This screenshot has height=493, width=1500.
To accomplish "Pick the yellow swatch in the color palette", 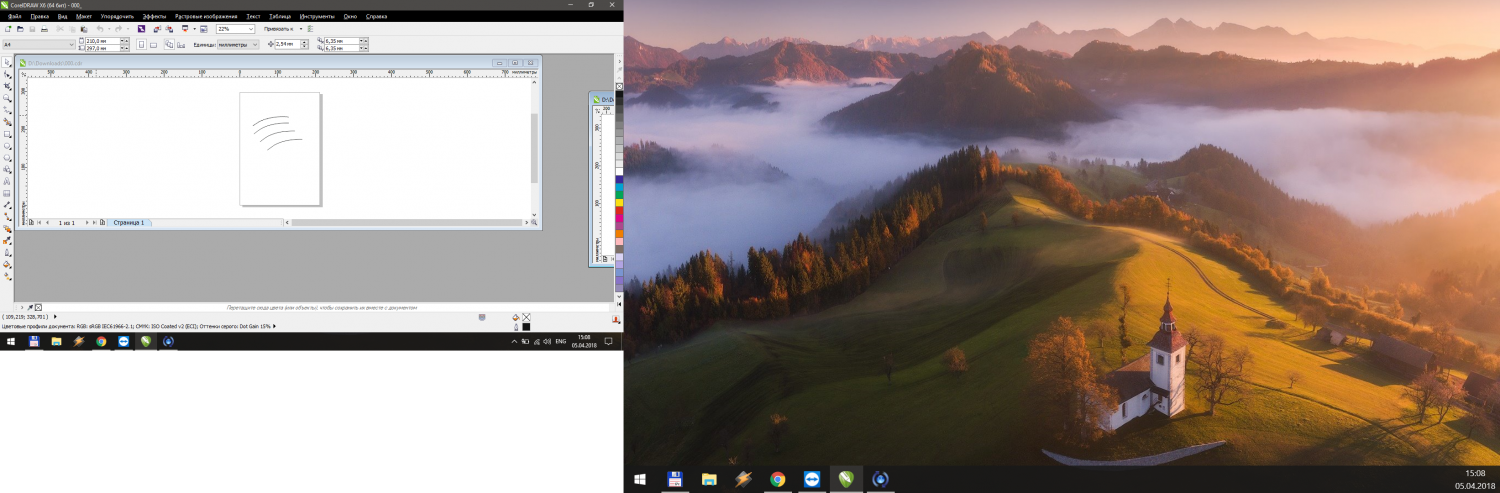I will coord(619,201).
